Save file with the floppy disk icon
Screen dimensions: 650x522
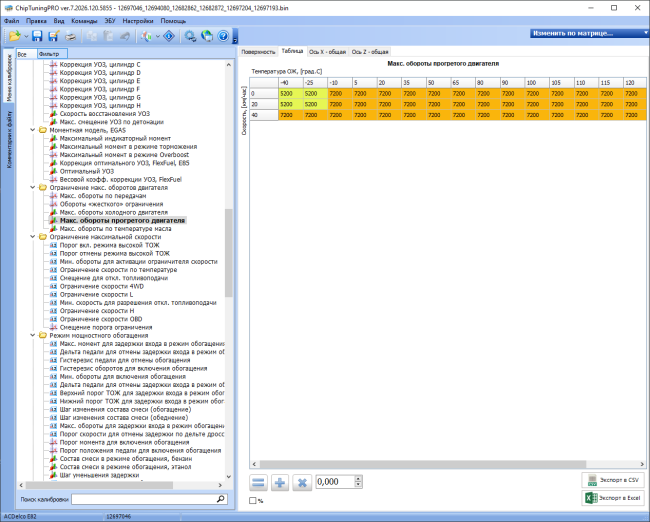click(37, 36)
